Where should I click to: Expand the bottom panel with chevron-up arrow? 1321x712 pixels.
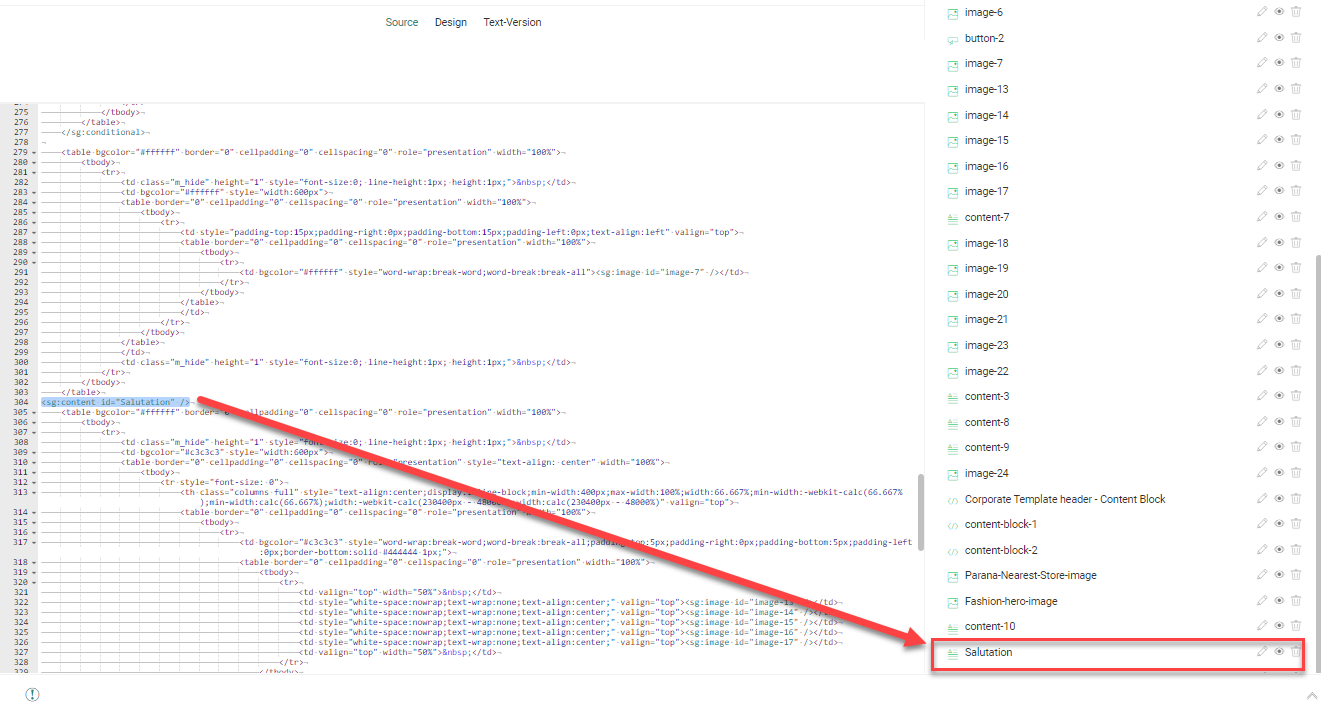pos(1311,695)
